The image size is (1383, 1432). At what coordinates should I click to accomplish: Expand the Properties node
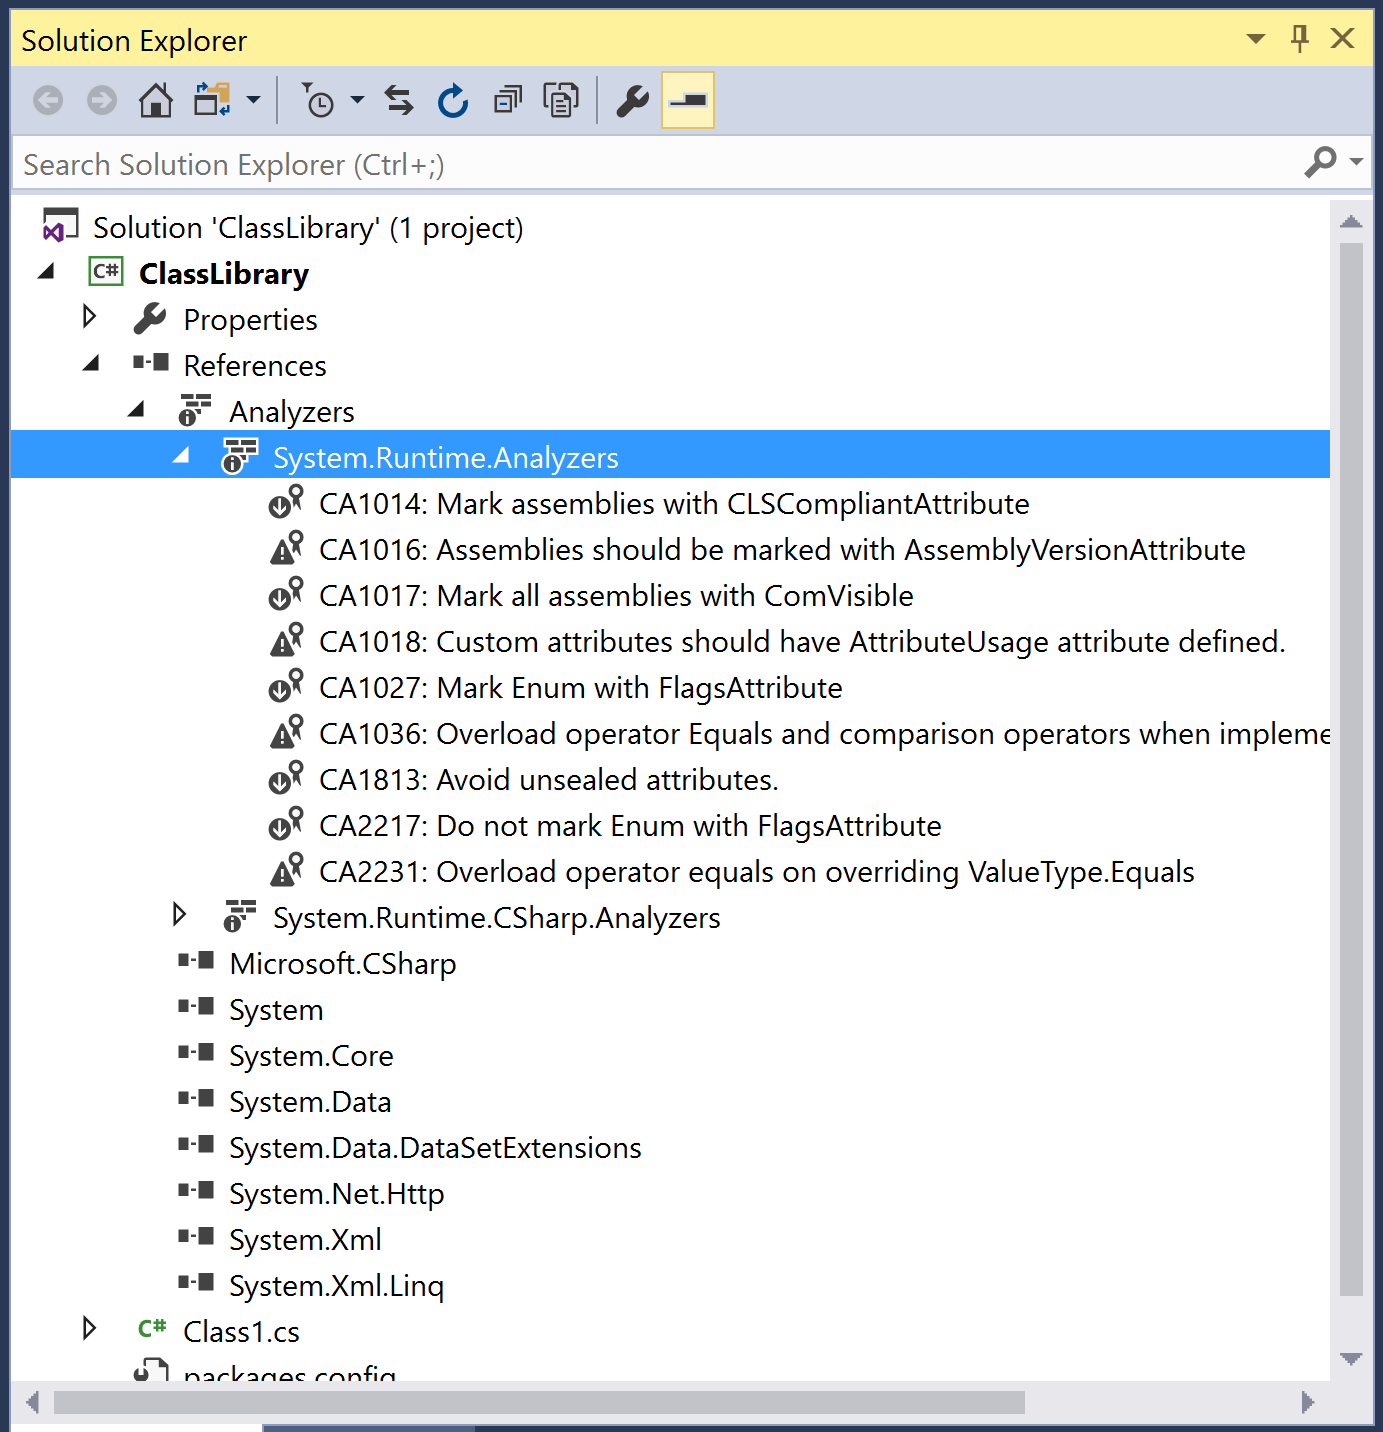90,317
